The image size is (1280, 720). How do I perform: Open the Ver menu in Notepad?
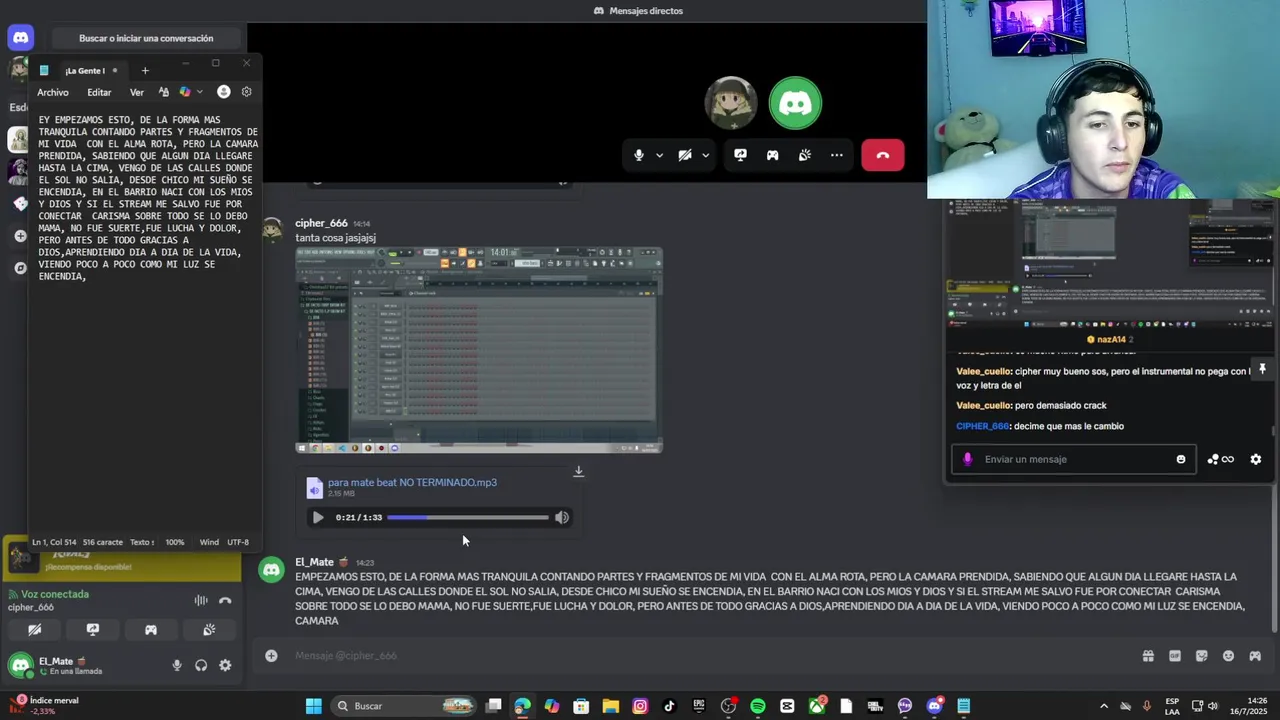click(137, 92)
